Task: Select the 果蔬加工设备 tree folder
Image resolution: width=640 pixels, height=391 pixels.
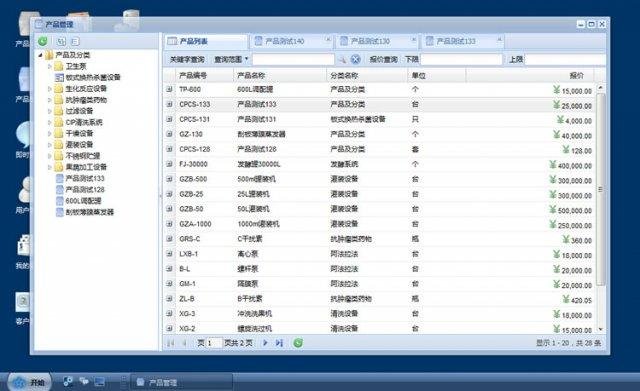Action: pos(86,167)
